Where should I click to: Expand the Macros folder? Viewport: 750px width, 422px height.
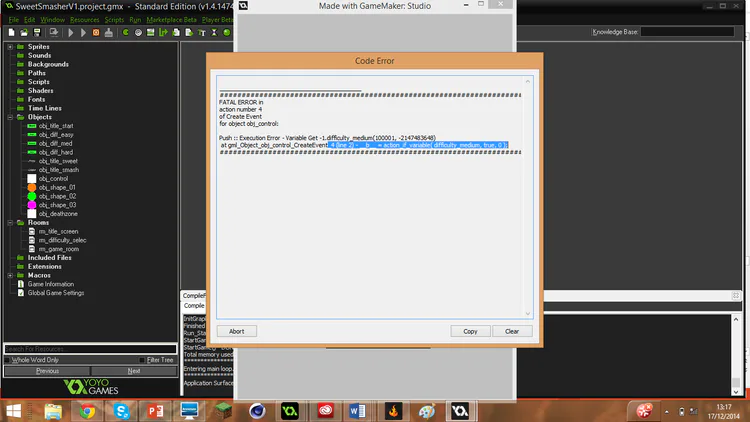click(x=10, y=276)
